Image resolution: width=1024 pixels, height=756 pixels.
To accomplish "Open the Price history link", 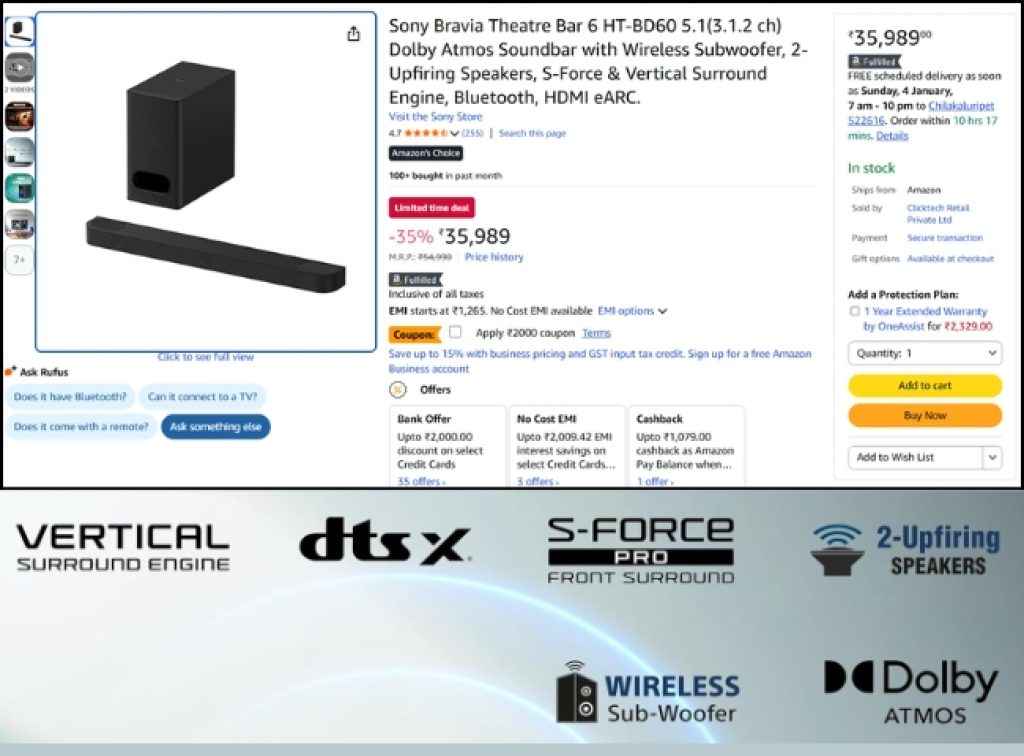I will [494, 257].
